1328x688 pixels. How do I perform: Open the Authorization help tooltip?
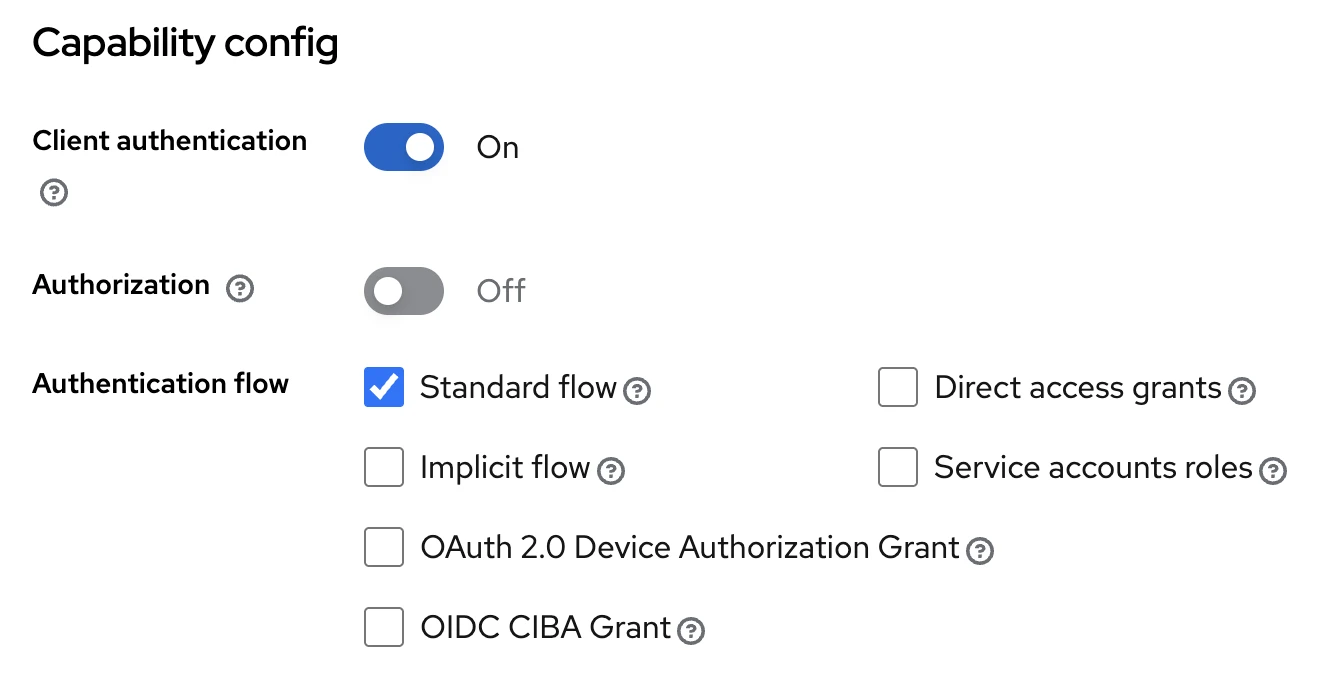(239, 288)
